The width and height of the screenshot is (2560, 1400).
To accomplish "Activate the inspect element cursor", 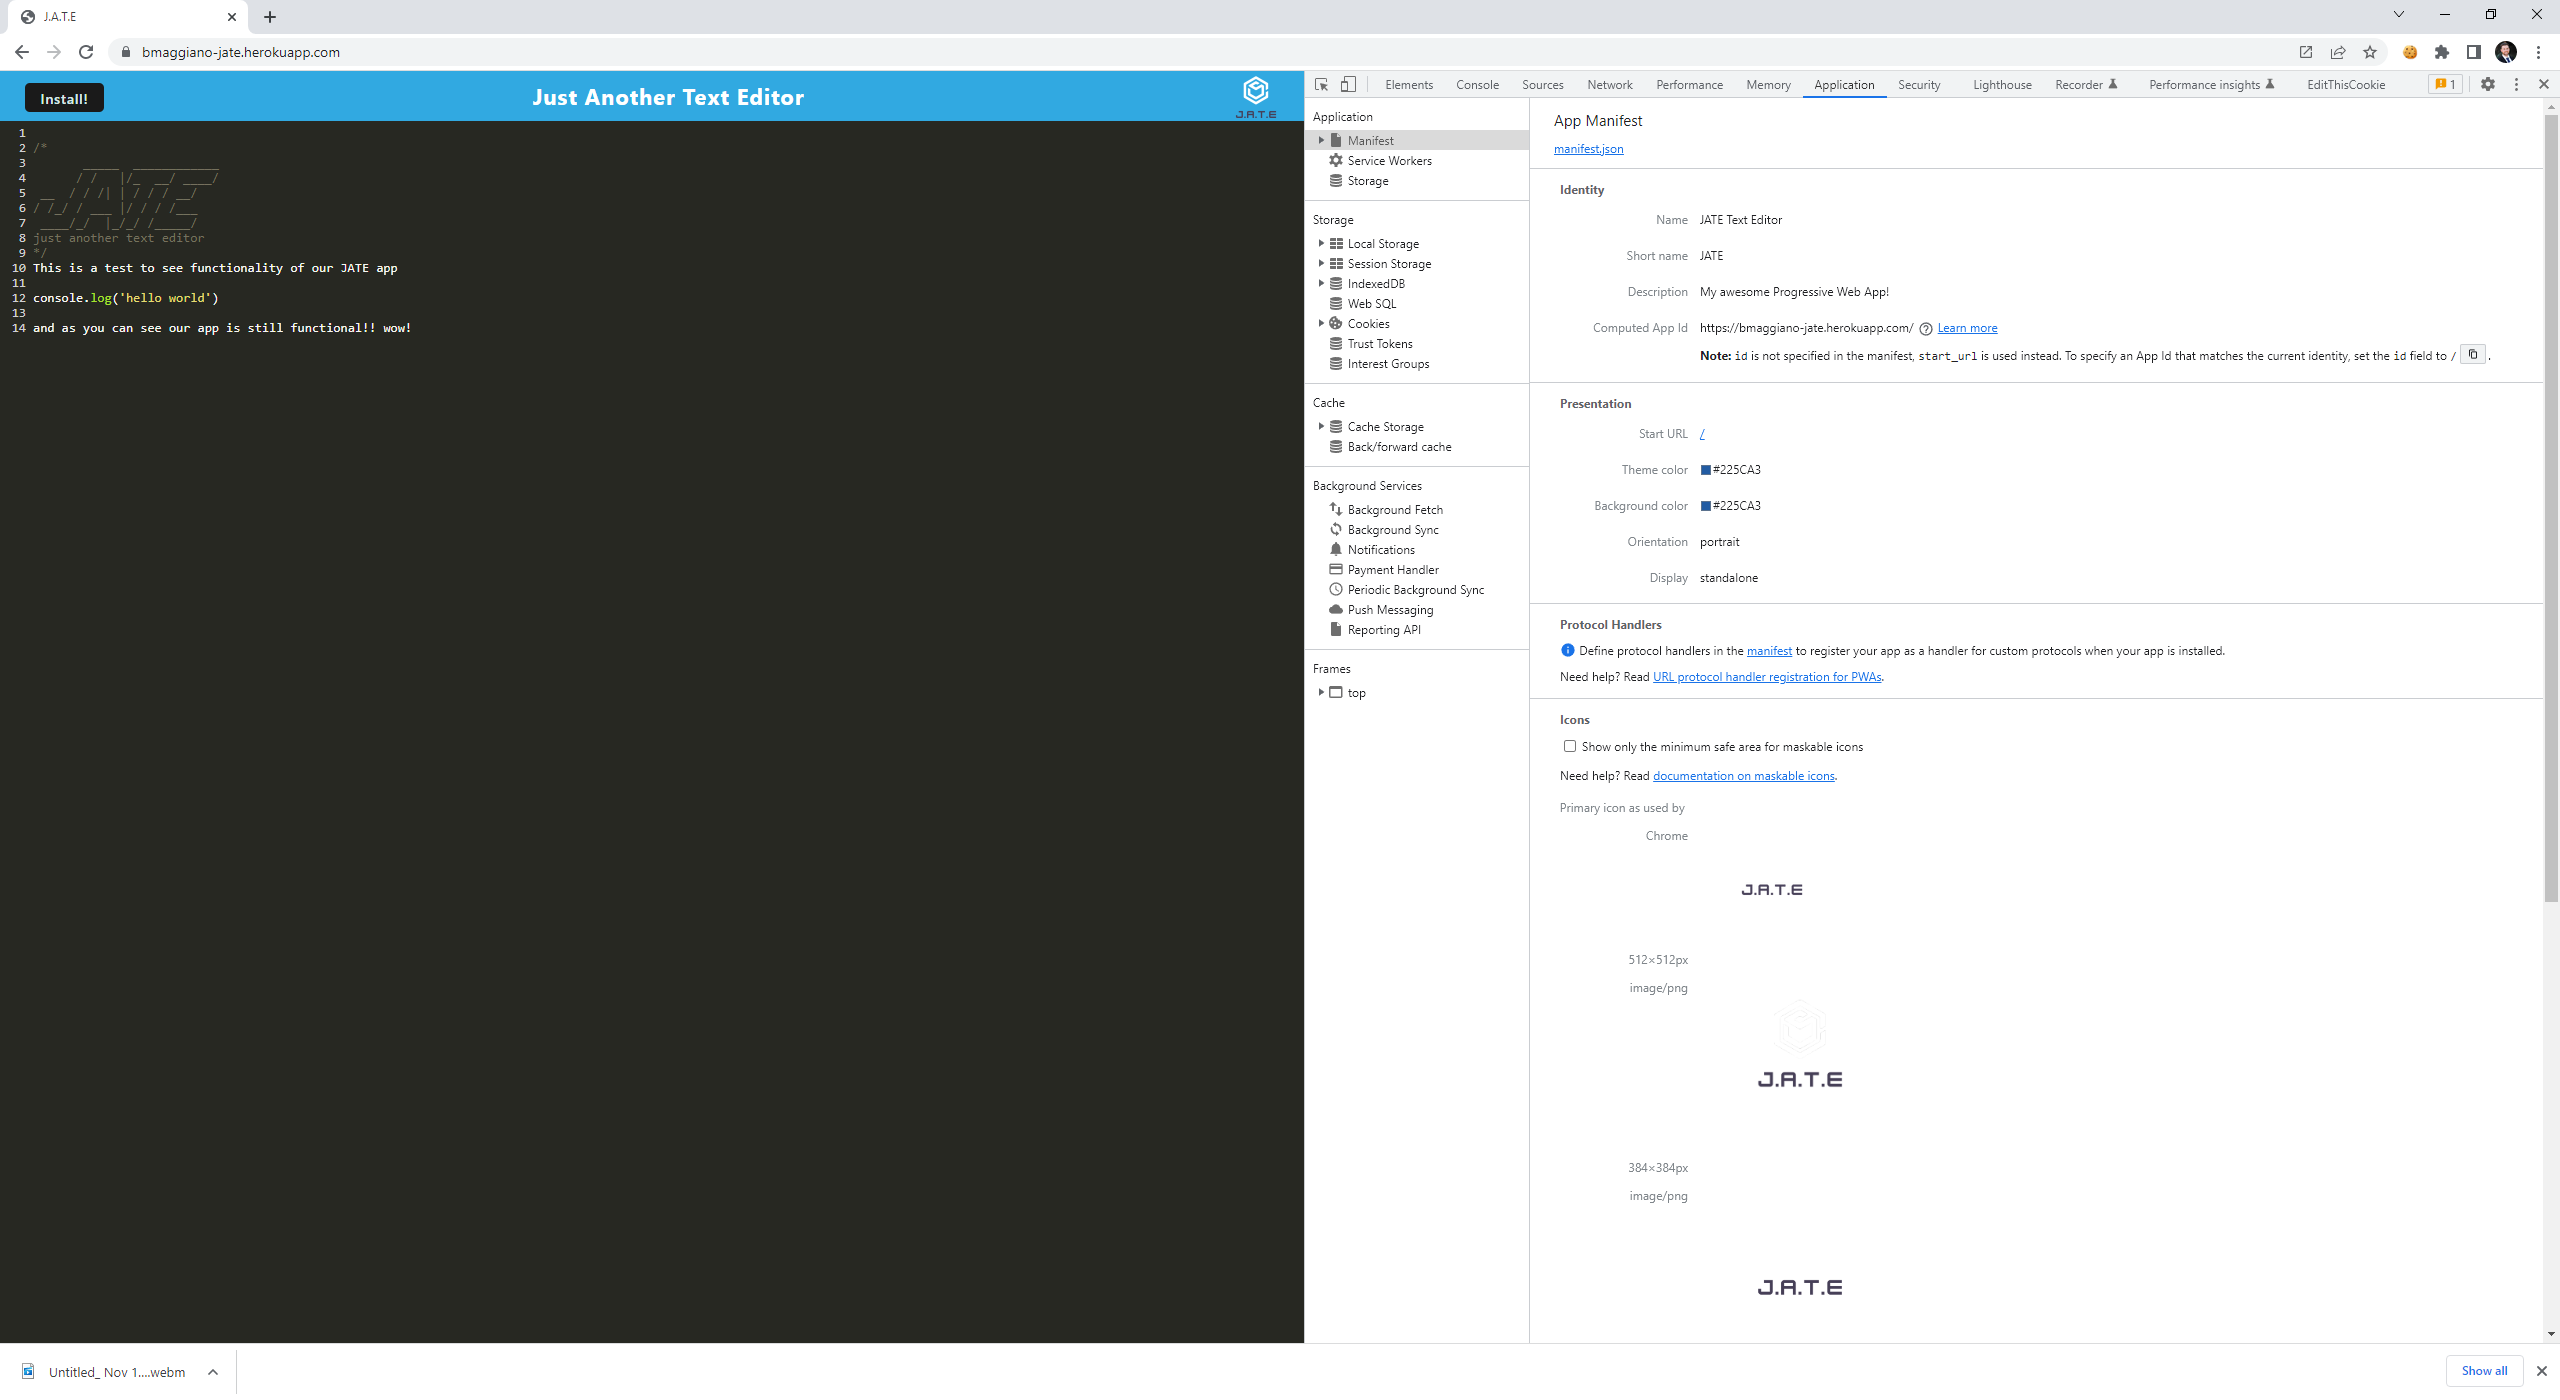I will point(1320,84).
